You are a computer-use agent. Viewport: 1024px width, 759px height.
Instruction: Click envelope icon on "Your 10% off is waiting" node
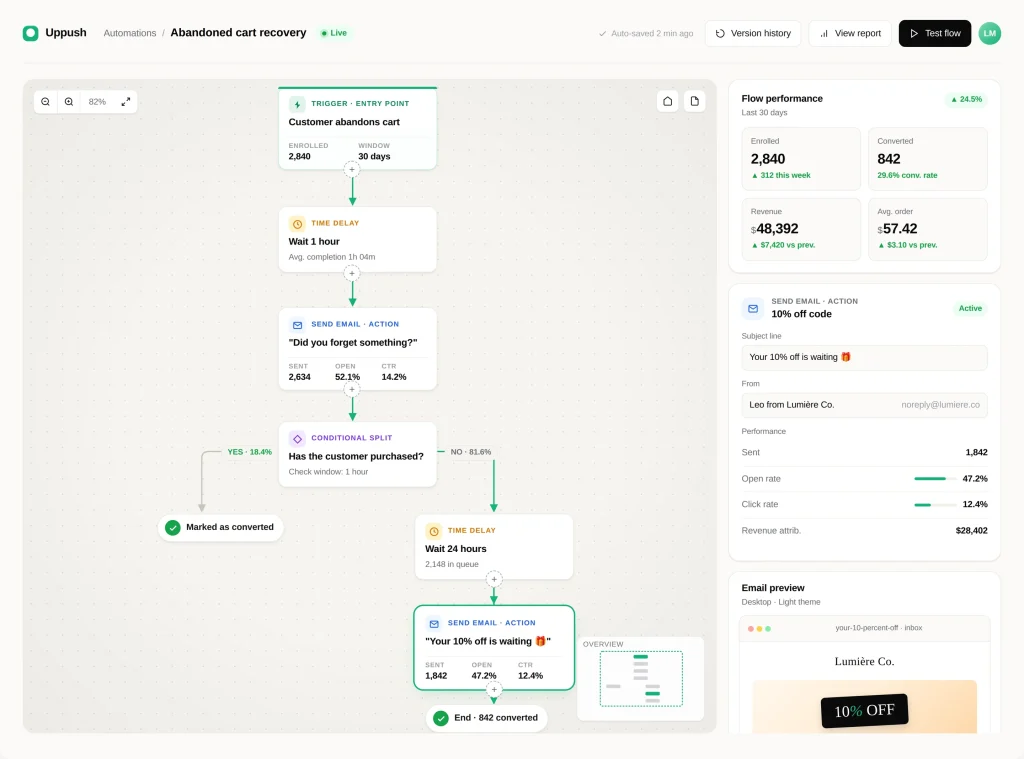[434, 624]
